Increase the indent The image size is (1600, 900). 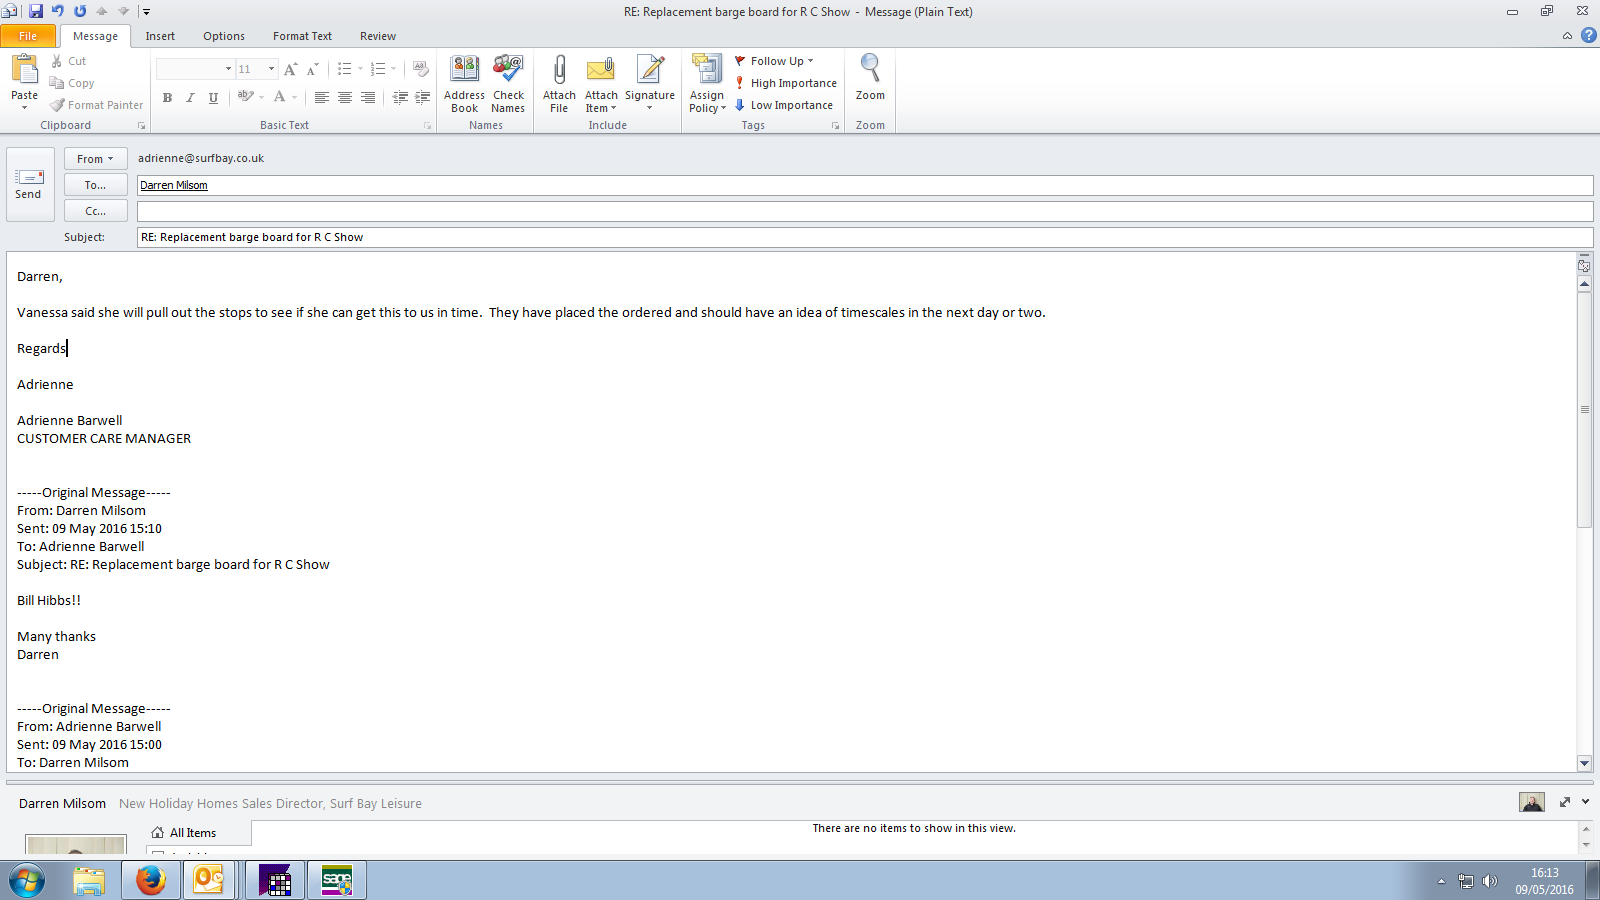(423, 97)
